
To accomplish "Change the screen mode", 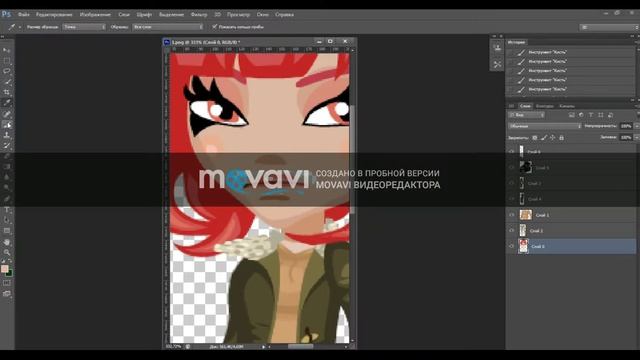I will (7, 293).
